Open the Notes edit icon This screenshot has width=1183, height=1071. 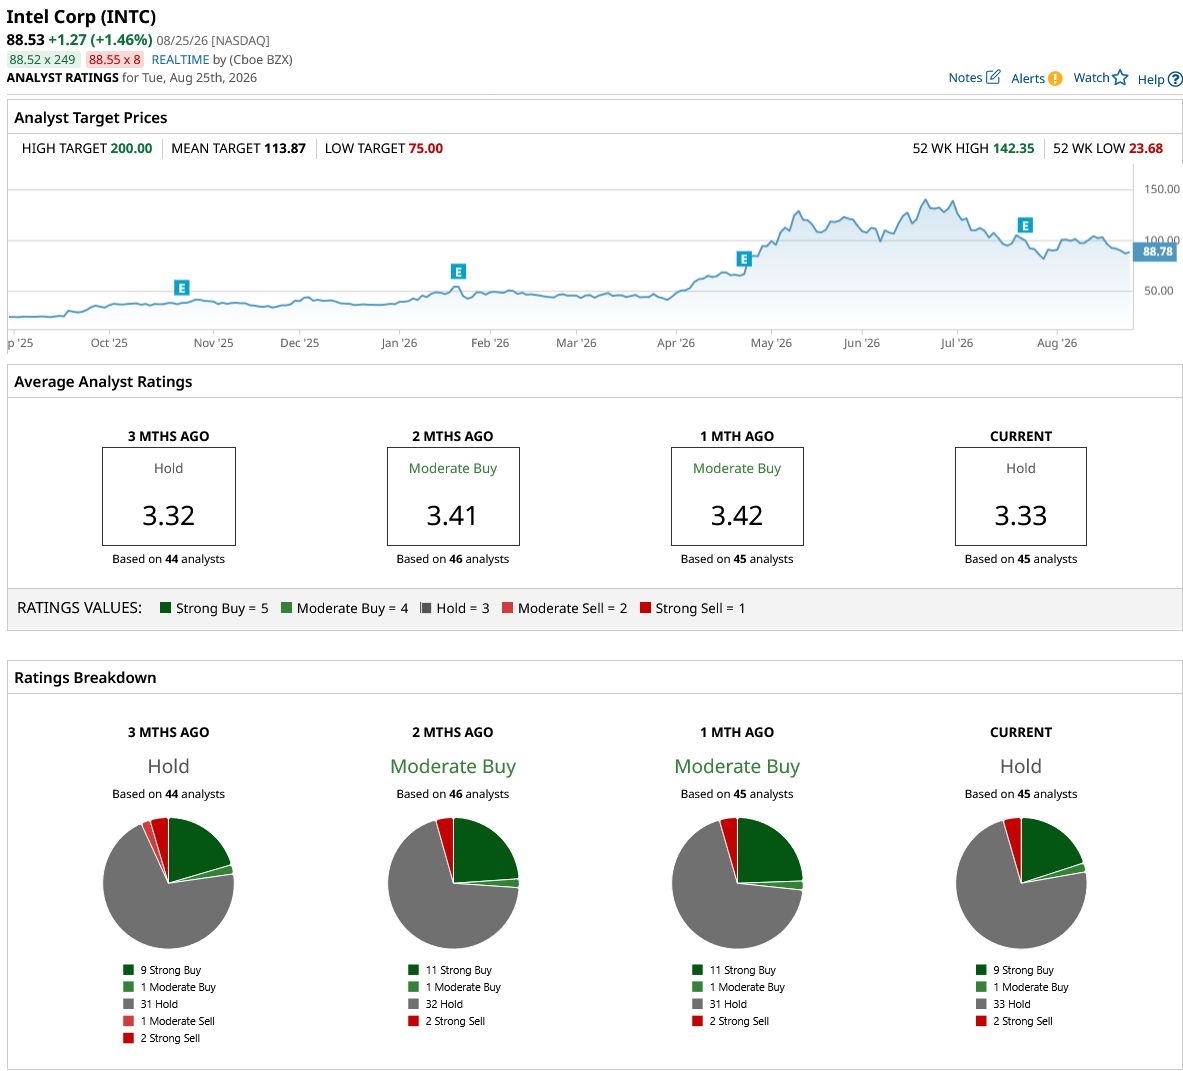point(993,77)
